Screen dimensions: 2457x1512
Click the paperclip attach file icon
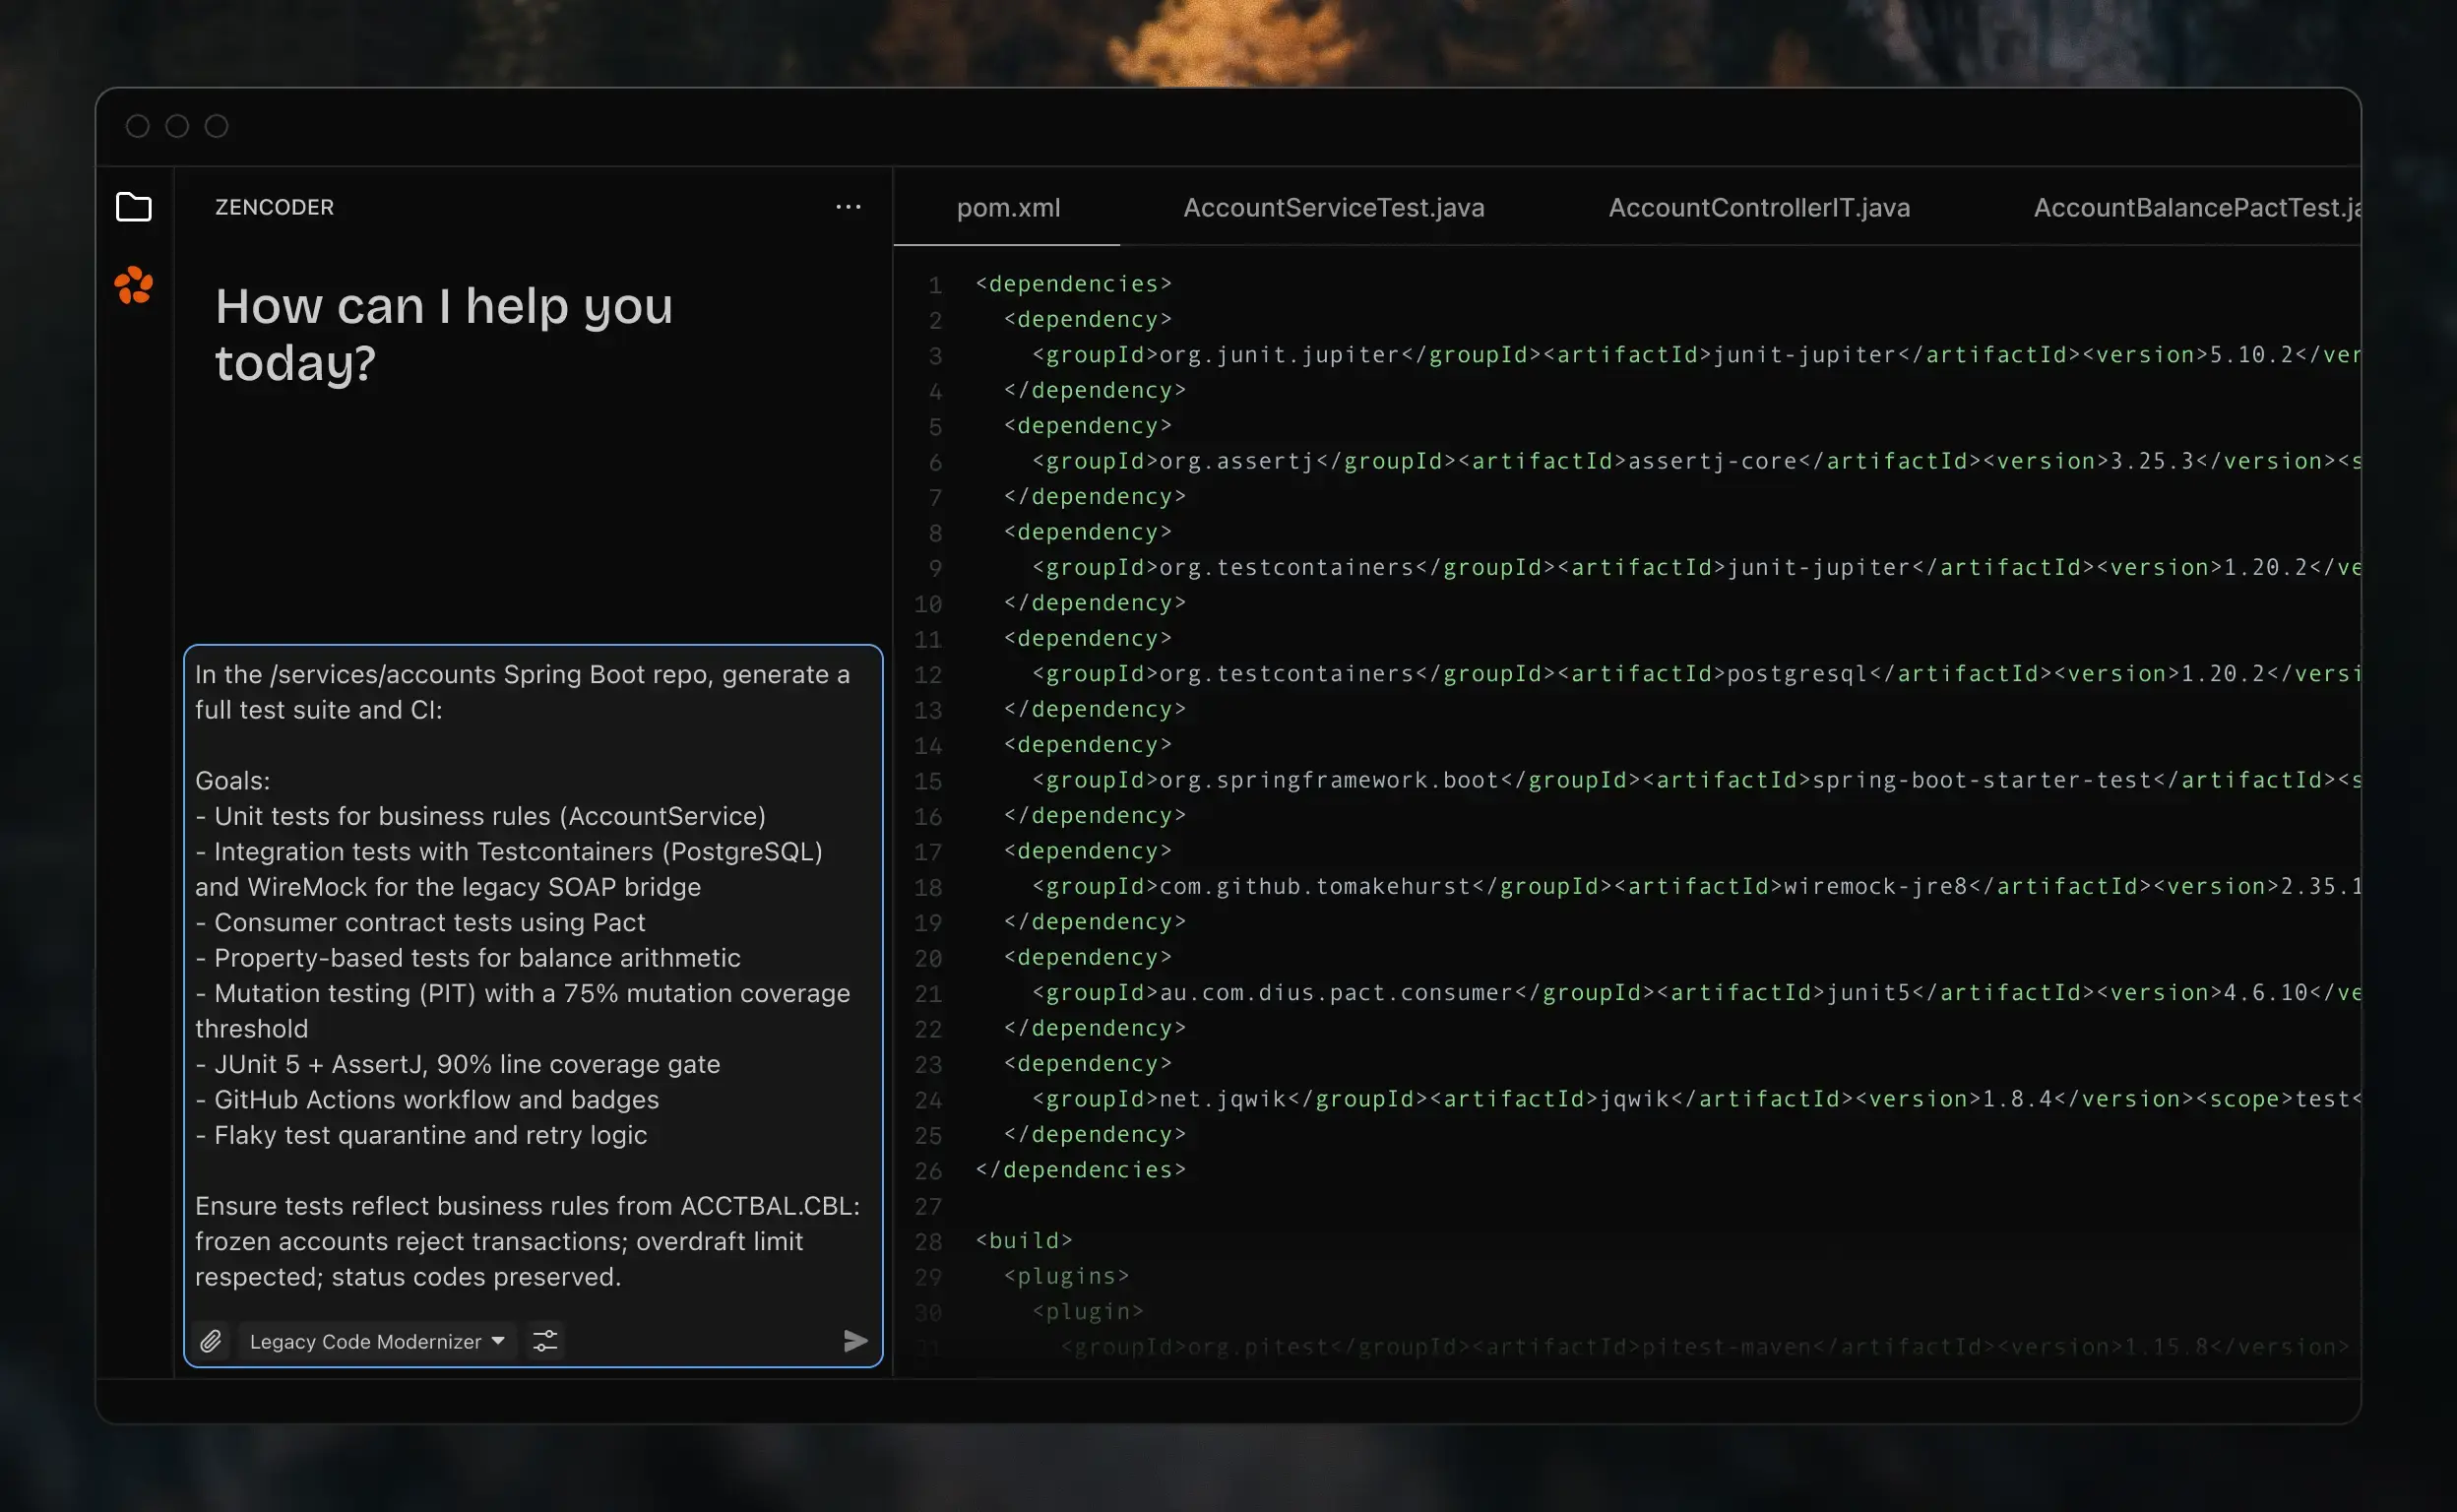pos(210,1341)
